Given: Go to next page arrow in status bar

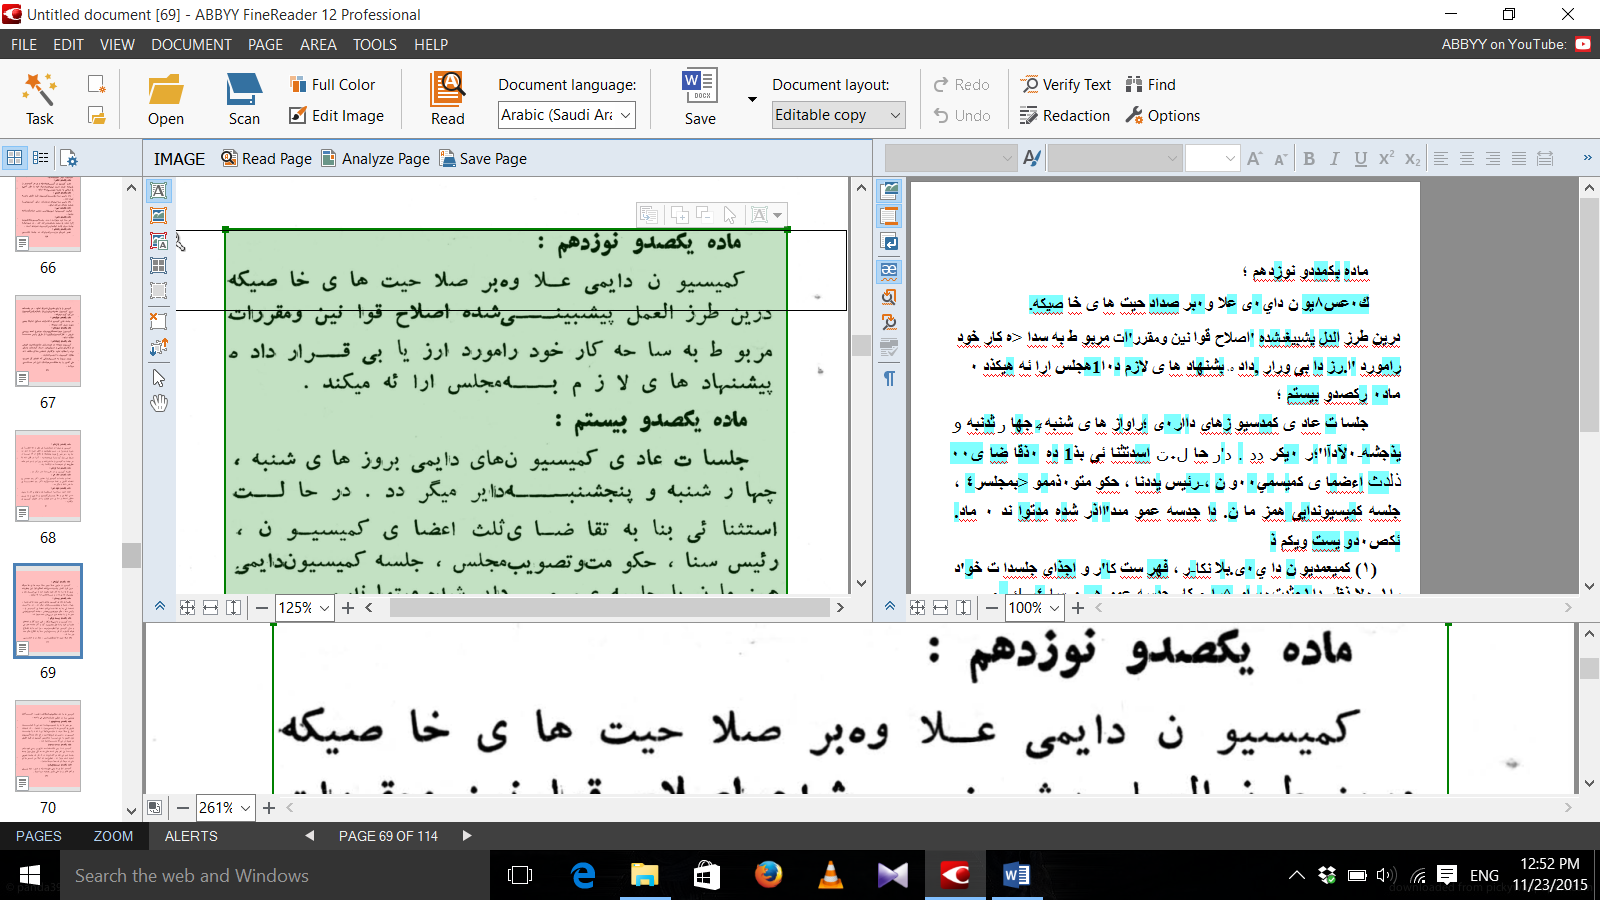Looking at the screenshot, I should pyautogui.click(x=466, y=836).
